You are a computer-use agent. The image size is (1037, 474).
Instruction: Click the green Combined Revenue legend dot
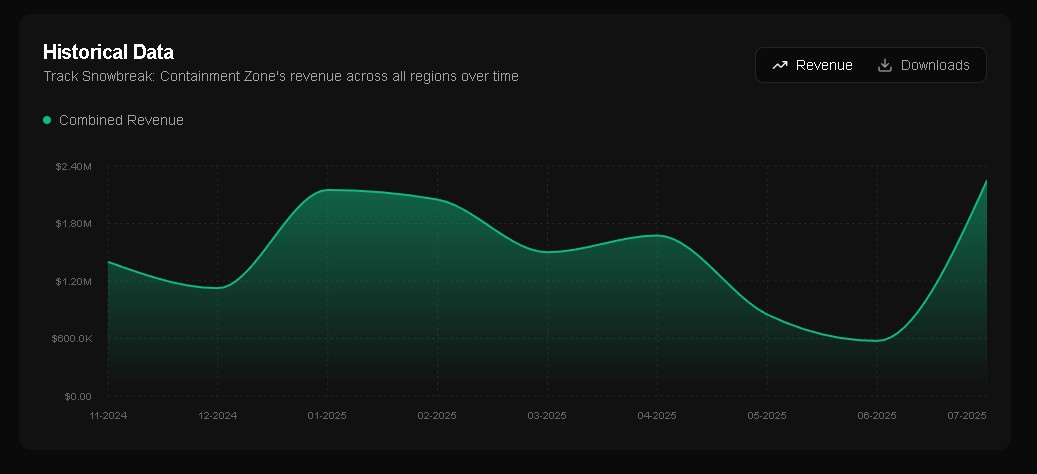[x=47, y=120]
